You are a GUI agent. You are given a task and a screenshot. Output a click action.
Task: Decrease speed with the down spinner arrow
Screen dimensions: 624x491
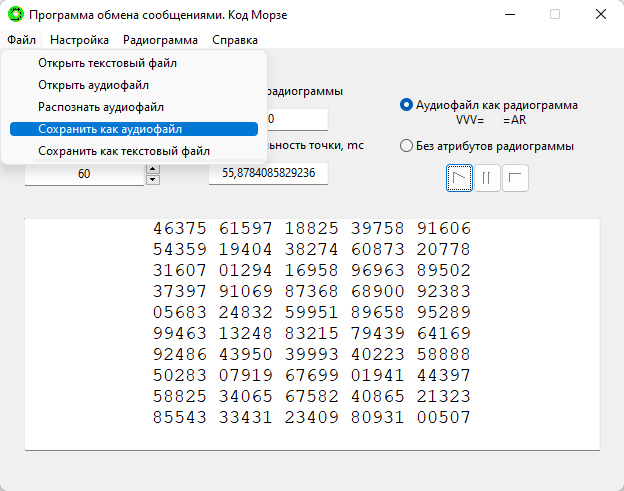pyautogui.click(x=153, y=180)
